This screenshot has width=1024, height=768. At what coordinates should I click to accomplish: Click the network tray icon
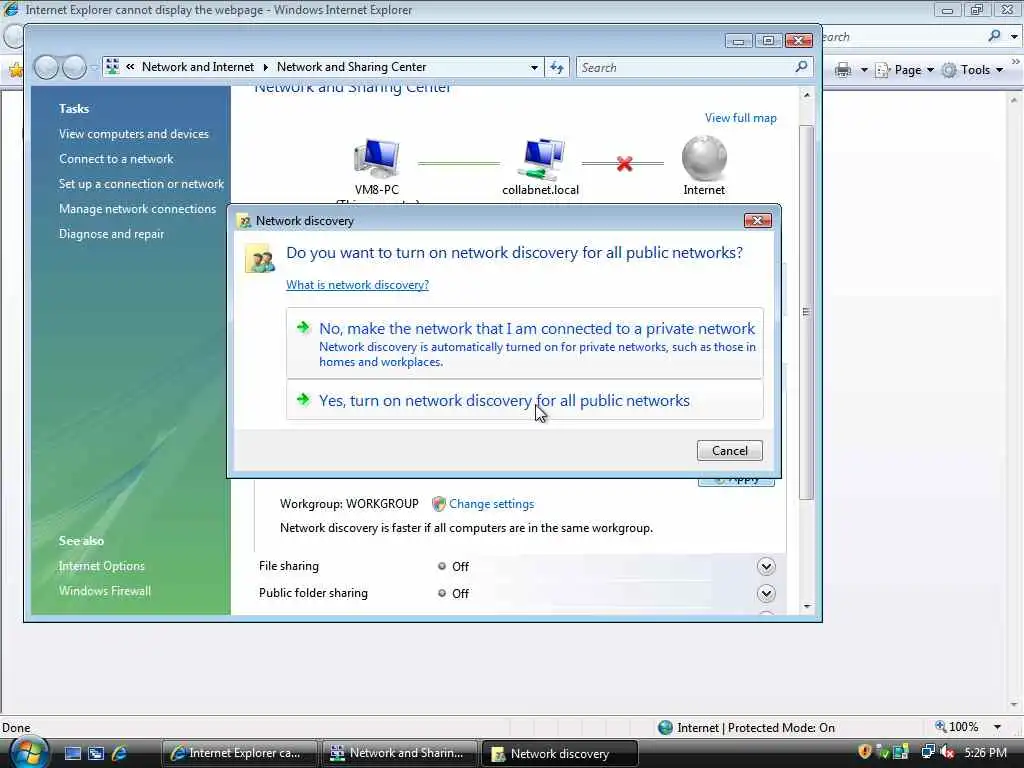[927, 752]
